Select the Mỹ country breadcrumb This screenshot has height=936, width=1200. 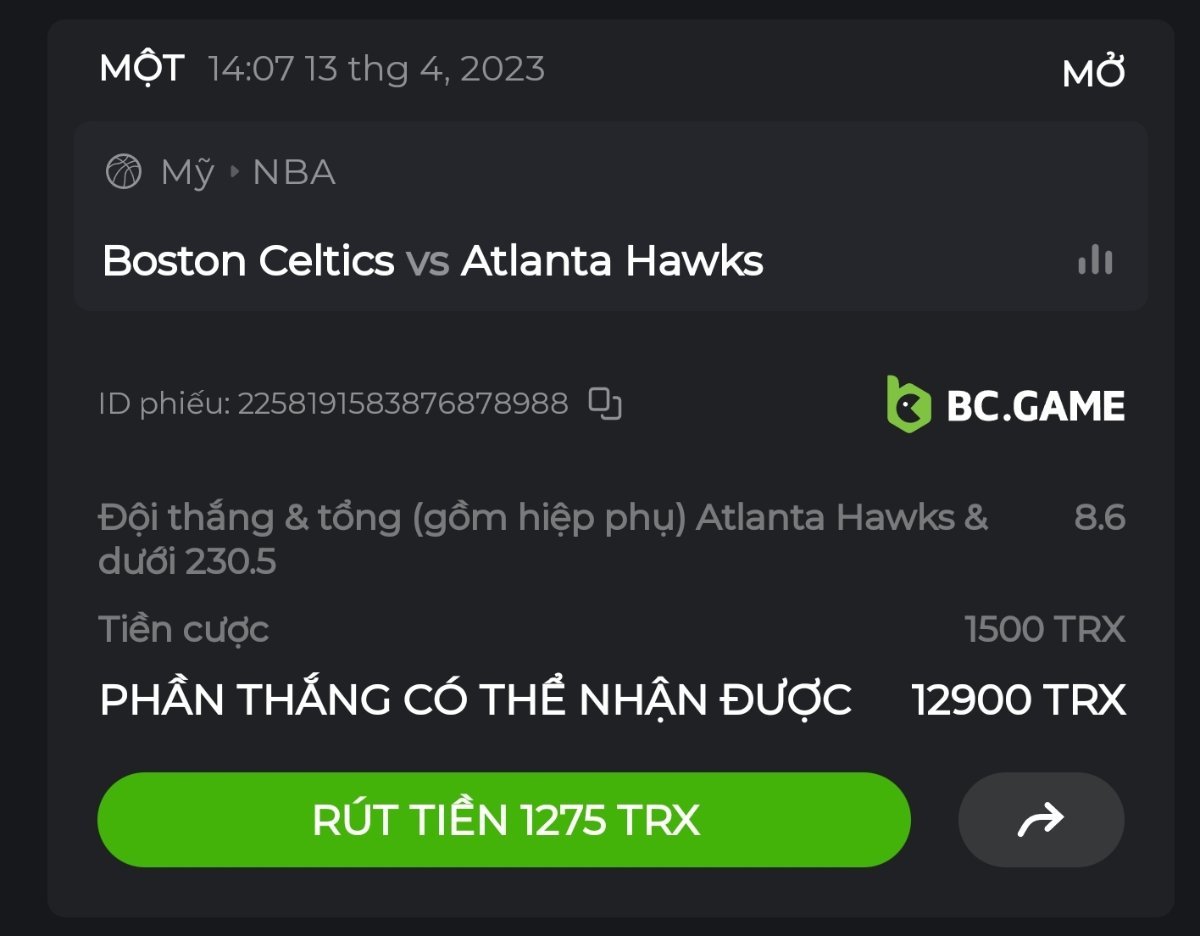(x=187, y=173)
